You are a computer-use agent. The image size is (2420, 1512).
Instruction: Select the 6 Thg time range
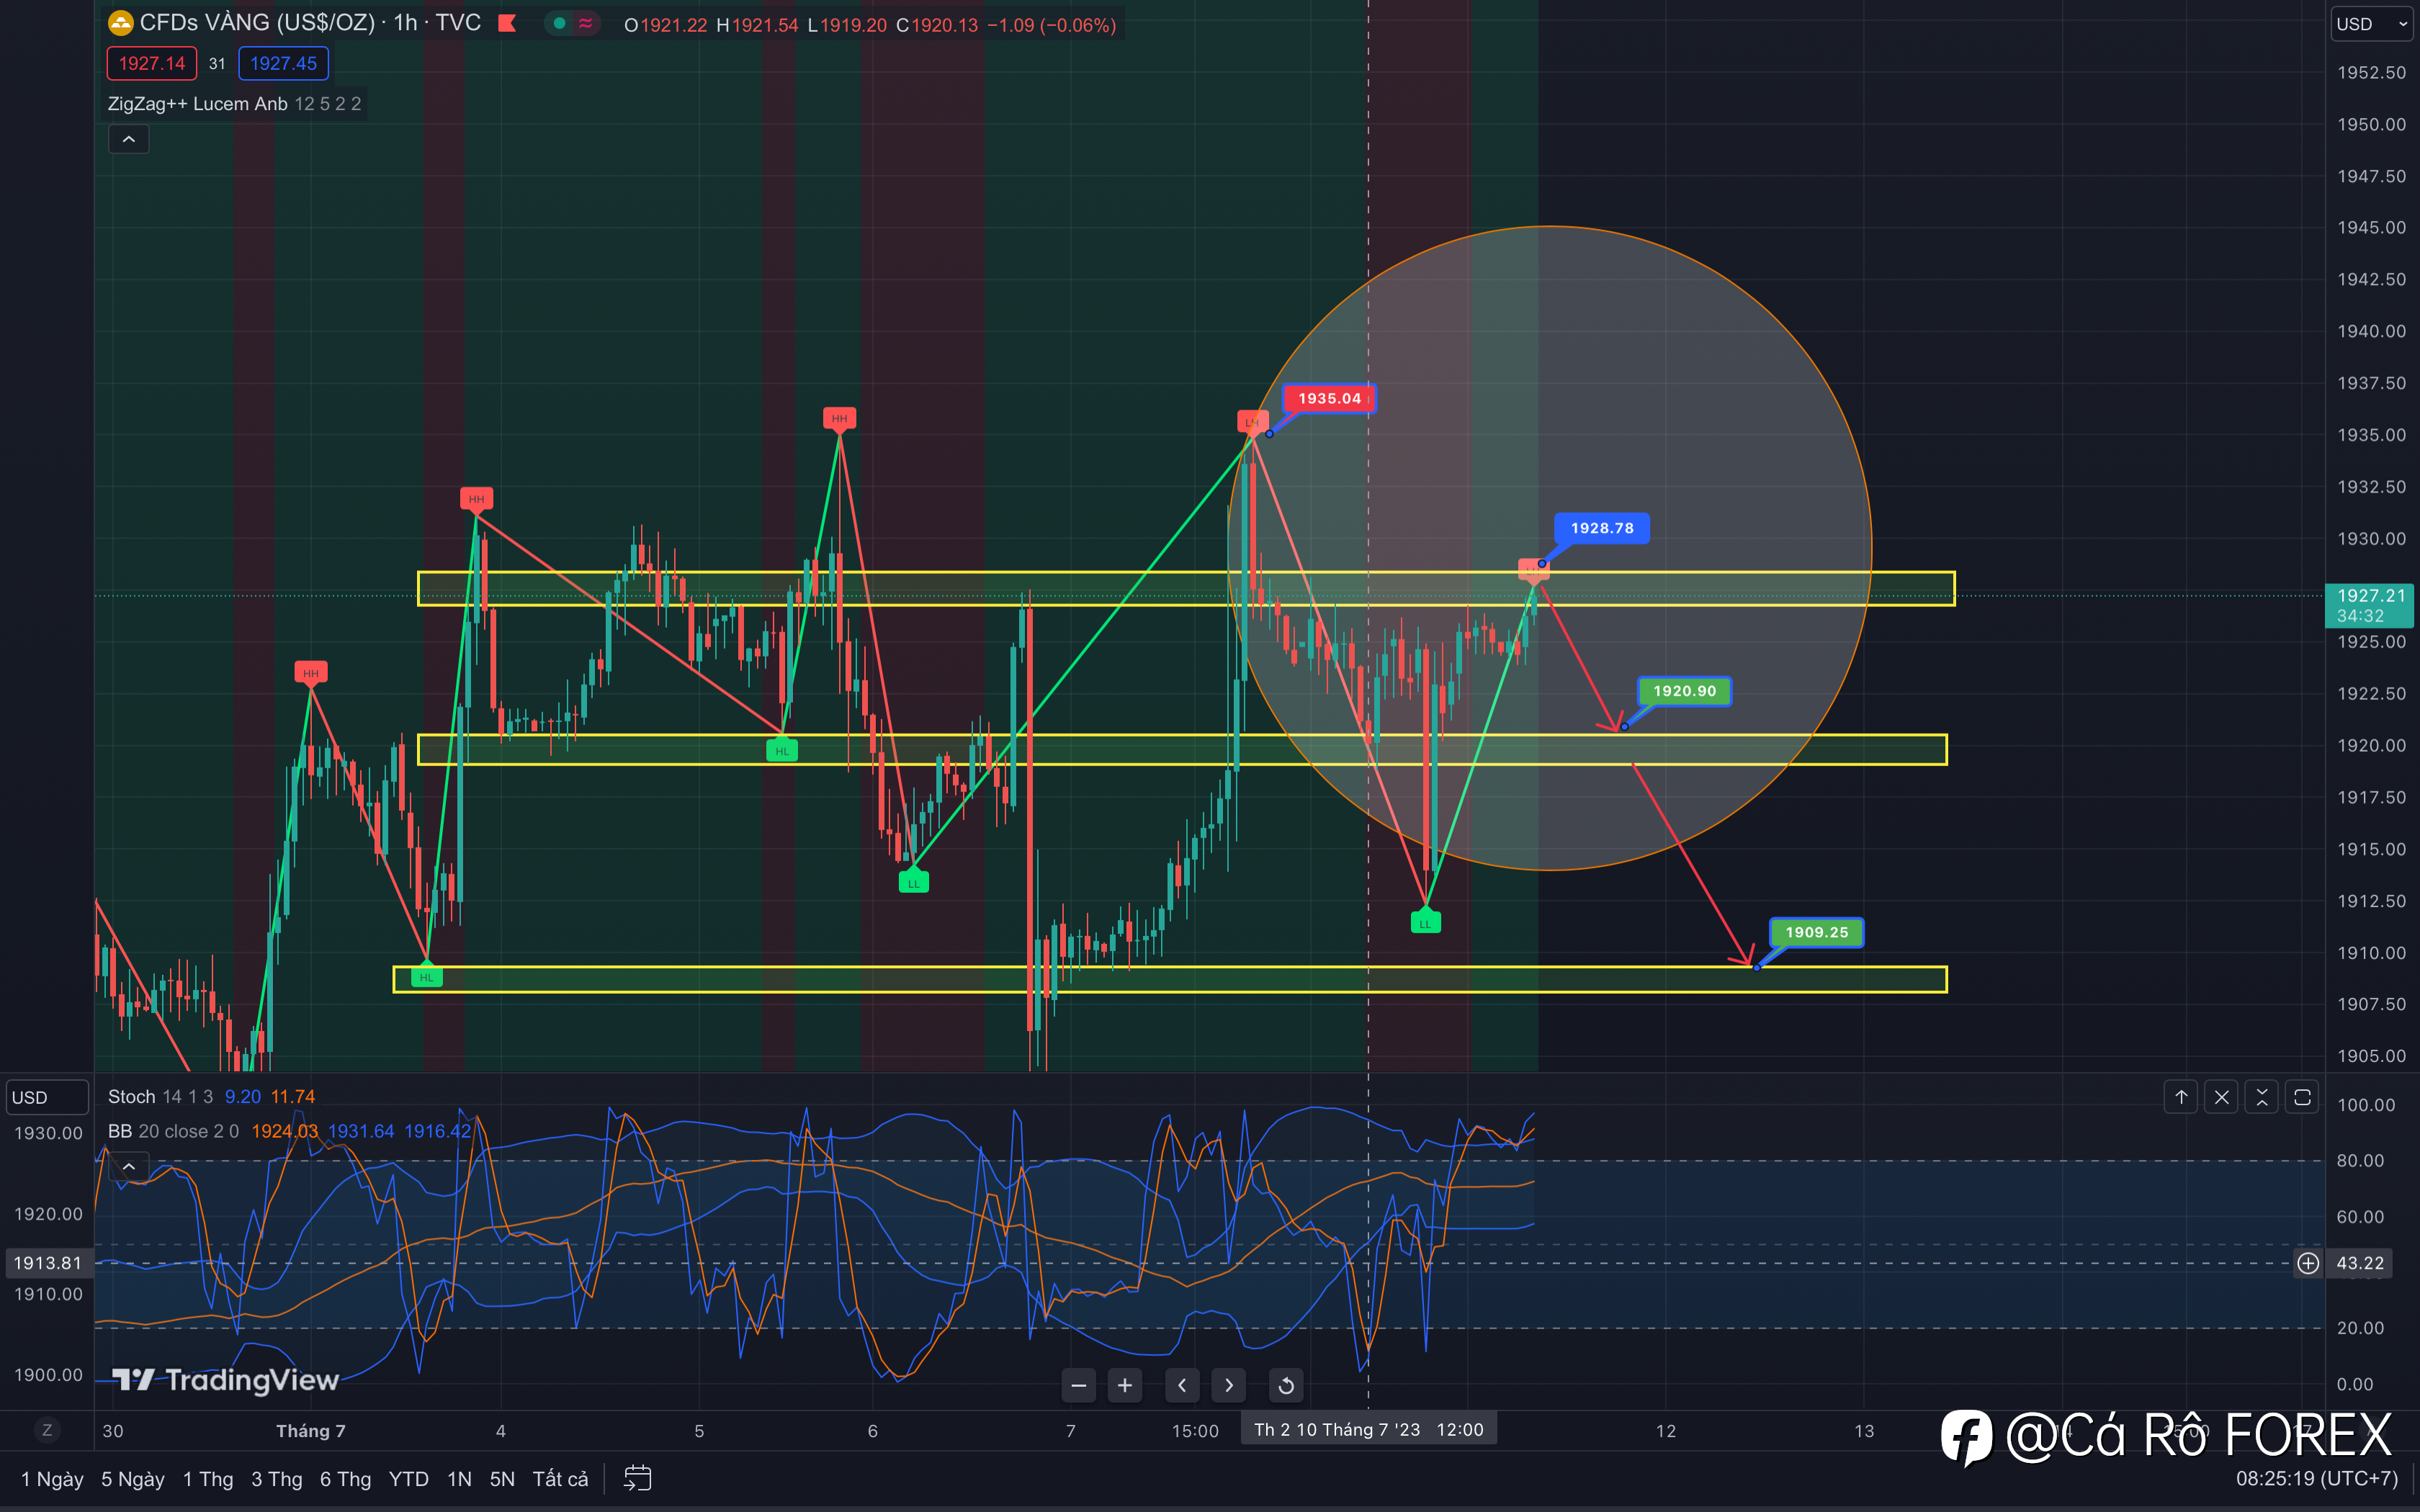[345, 1479]
